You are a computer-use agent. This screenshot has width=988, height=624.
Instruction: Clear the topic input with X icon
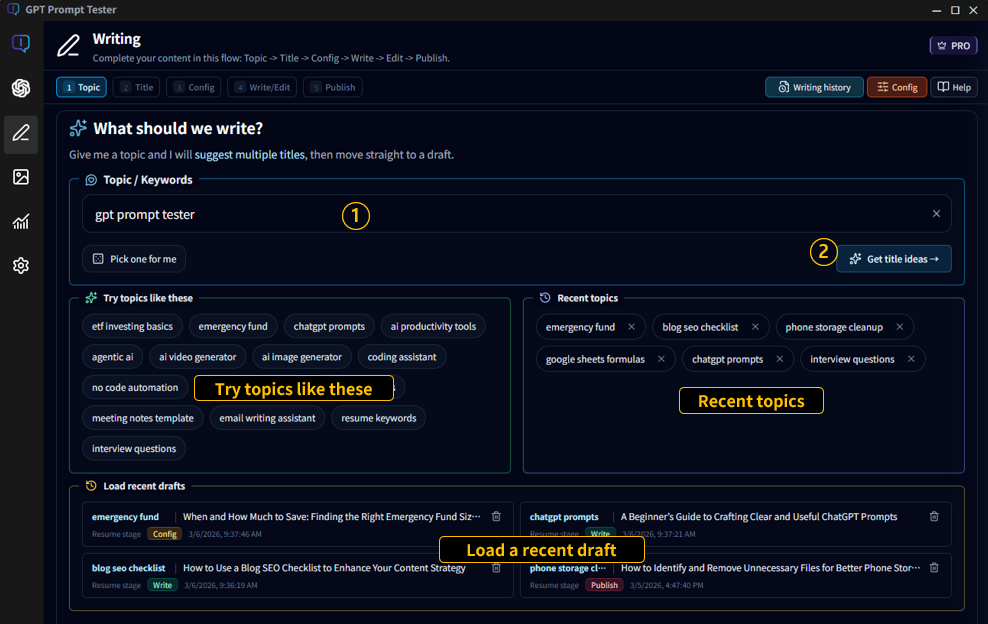[936, 214]
